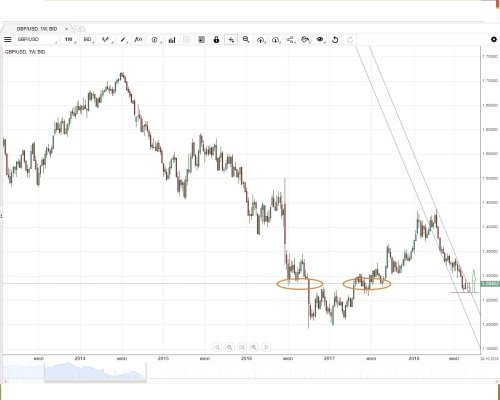The image size is (500, 400).
Task: Switch to the GBP/USD, 1W, BID tab
Action: tap(37, 29)
